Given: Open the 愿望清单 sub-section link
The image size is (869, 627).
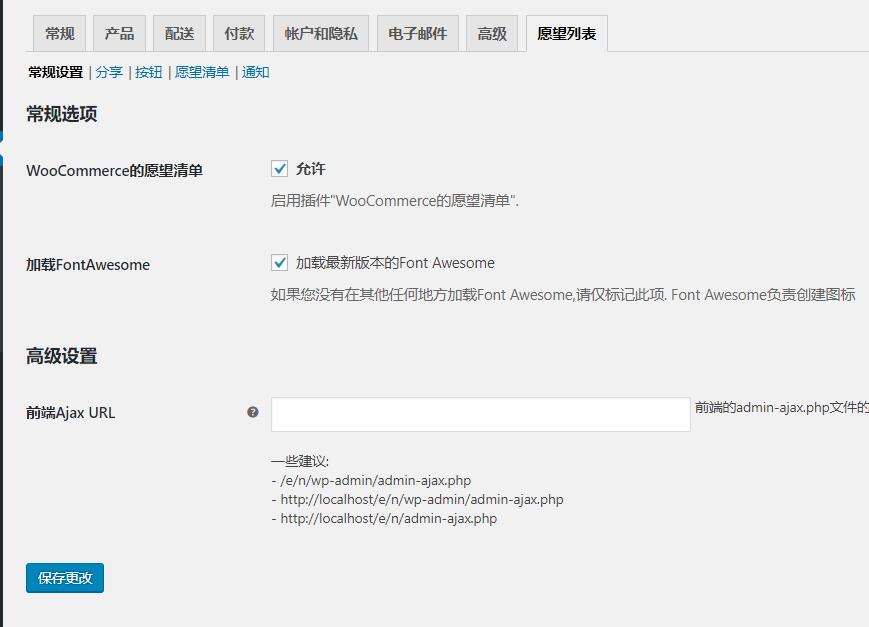Looking at the screenshot, I should coord(202,73).
